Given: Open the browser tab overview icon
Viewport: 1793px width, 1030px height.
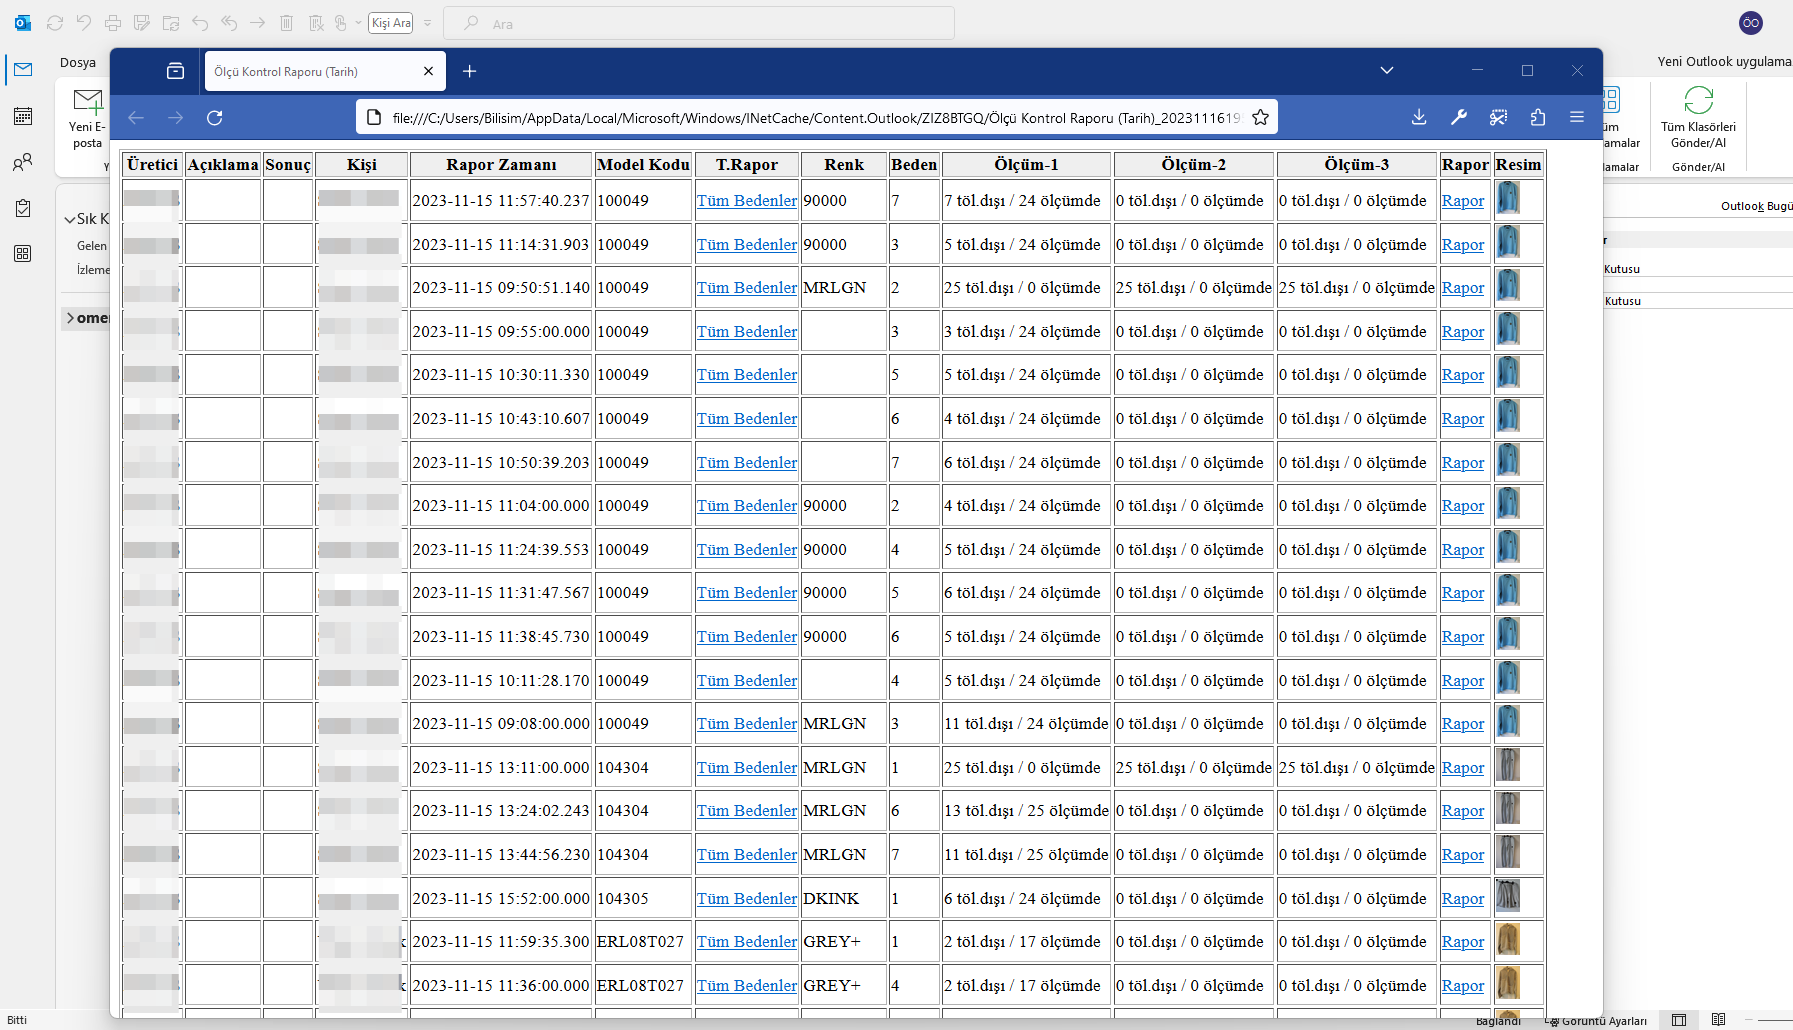Looking at the screenshot, I should [x=175, y=71].
